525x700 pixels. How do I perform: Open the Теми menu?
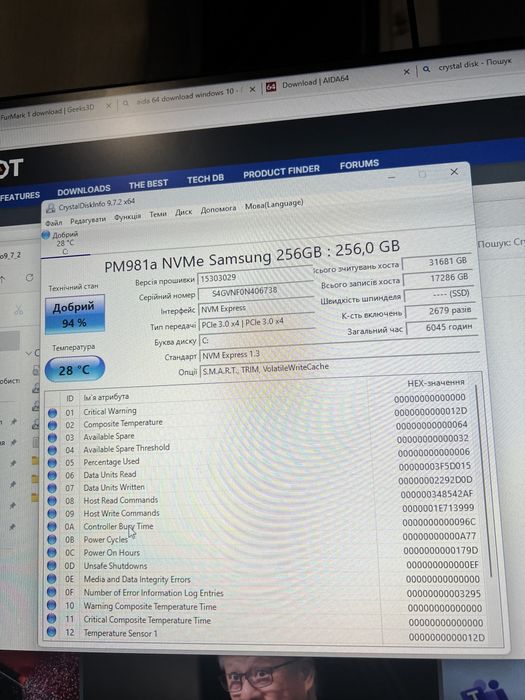pyautogui.click(x=158, y=214)
